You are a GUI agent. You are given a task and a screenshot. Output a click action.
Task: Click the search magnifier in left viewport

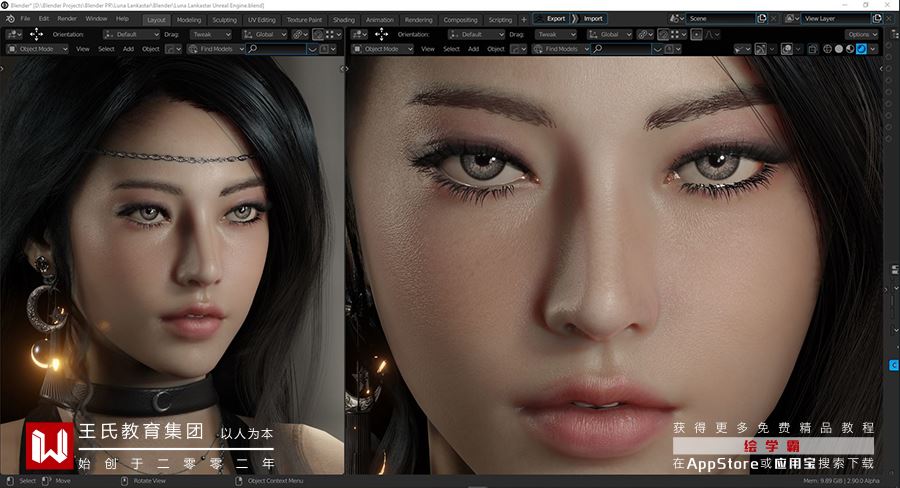coord(252,49)
